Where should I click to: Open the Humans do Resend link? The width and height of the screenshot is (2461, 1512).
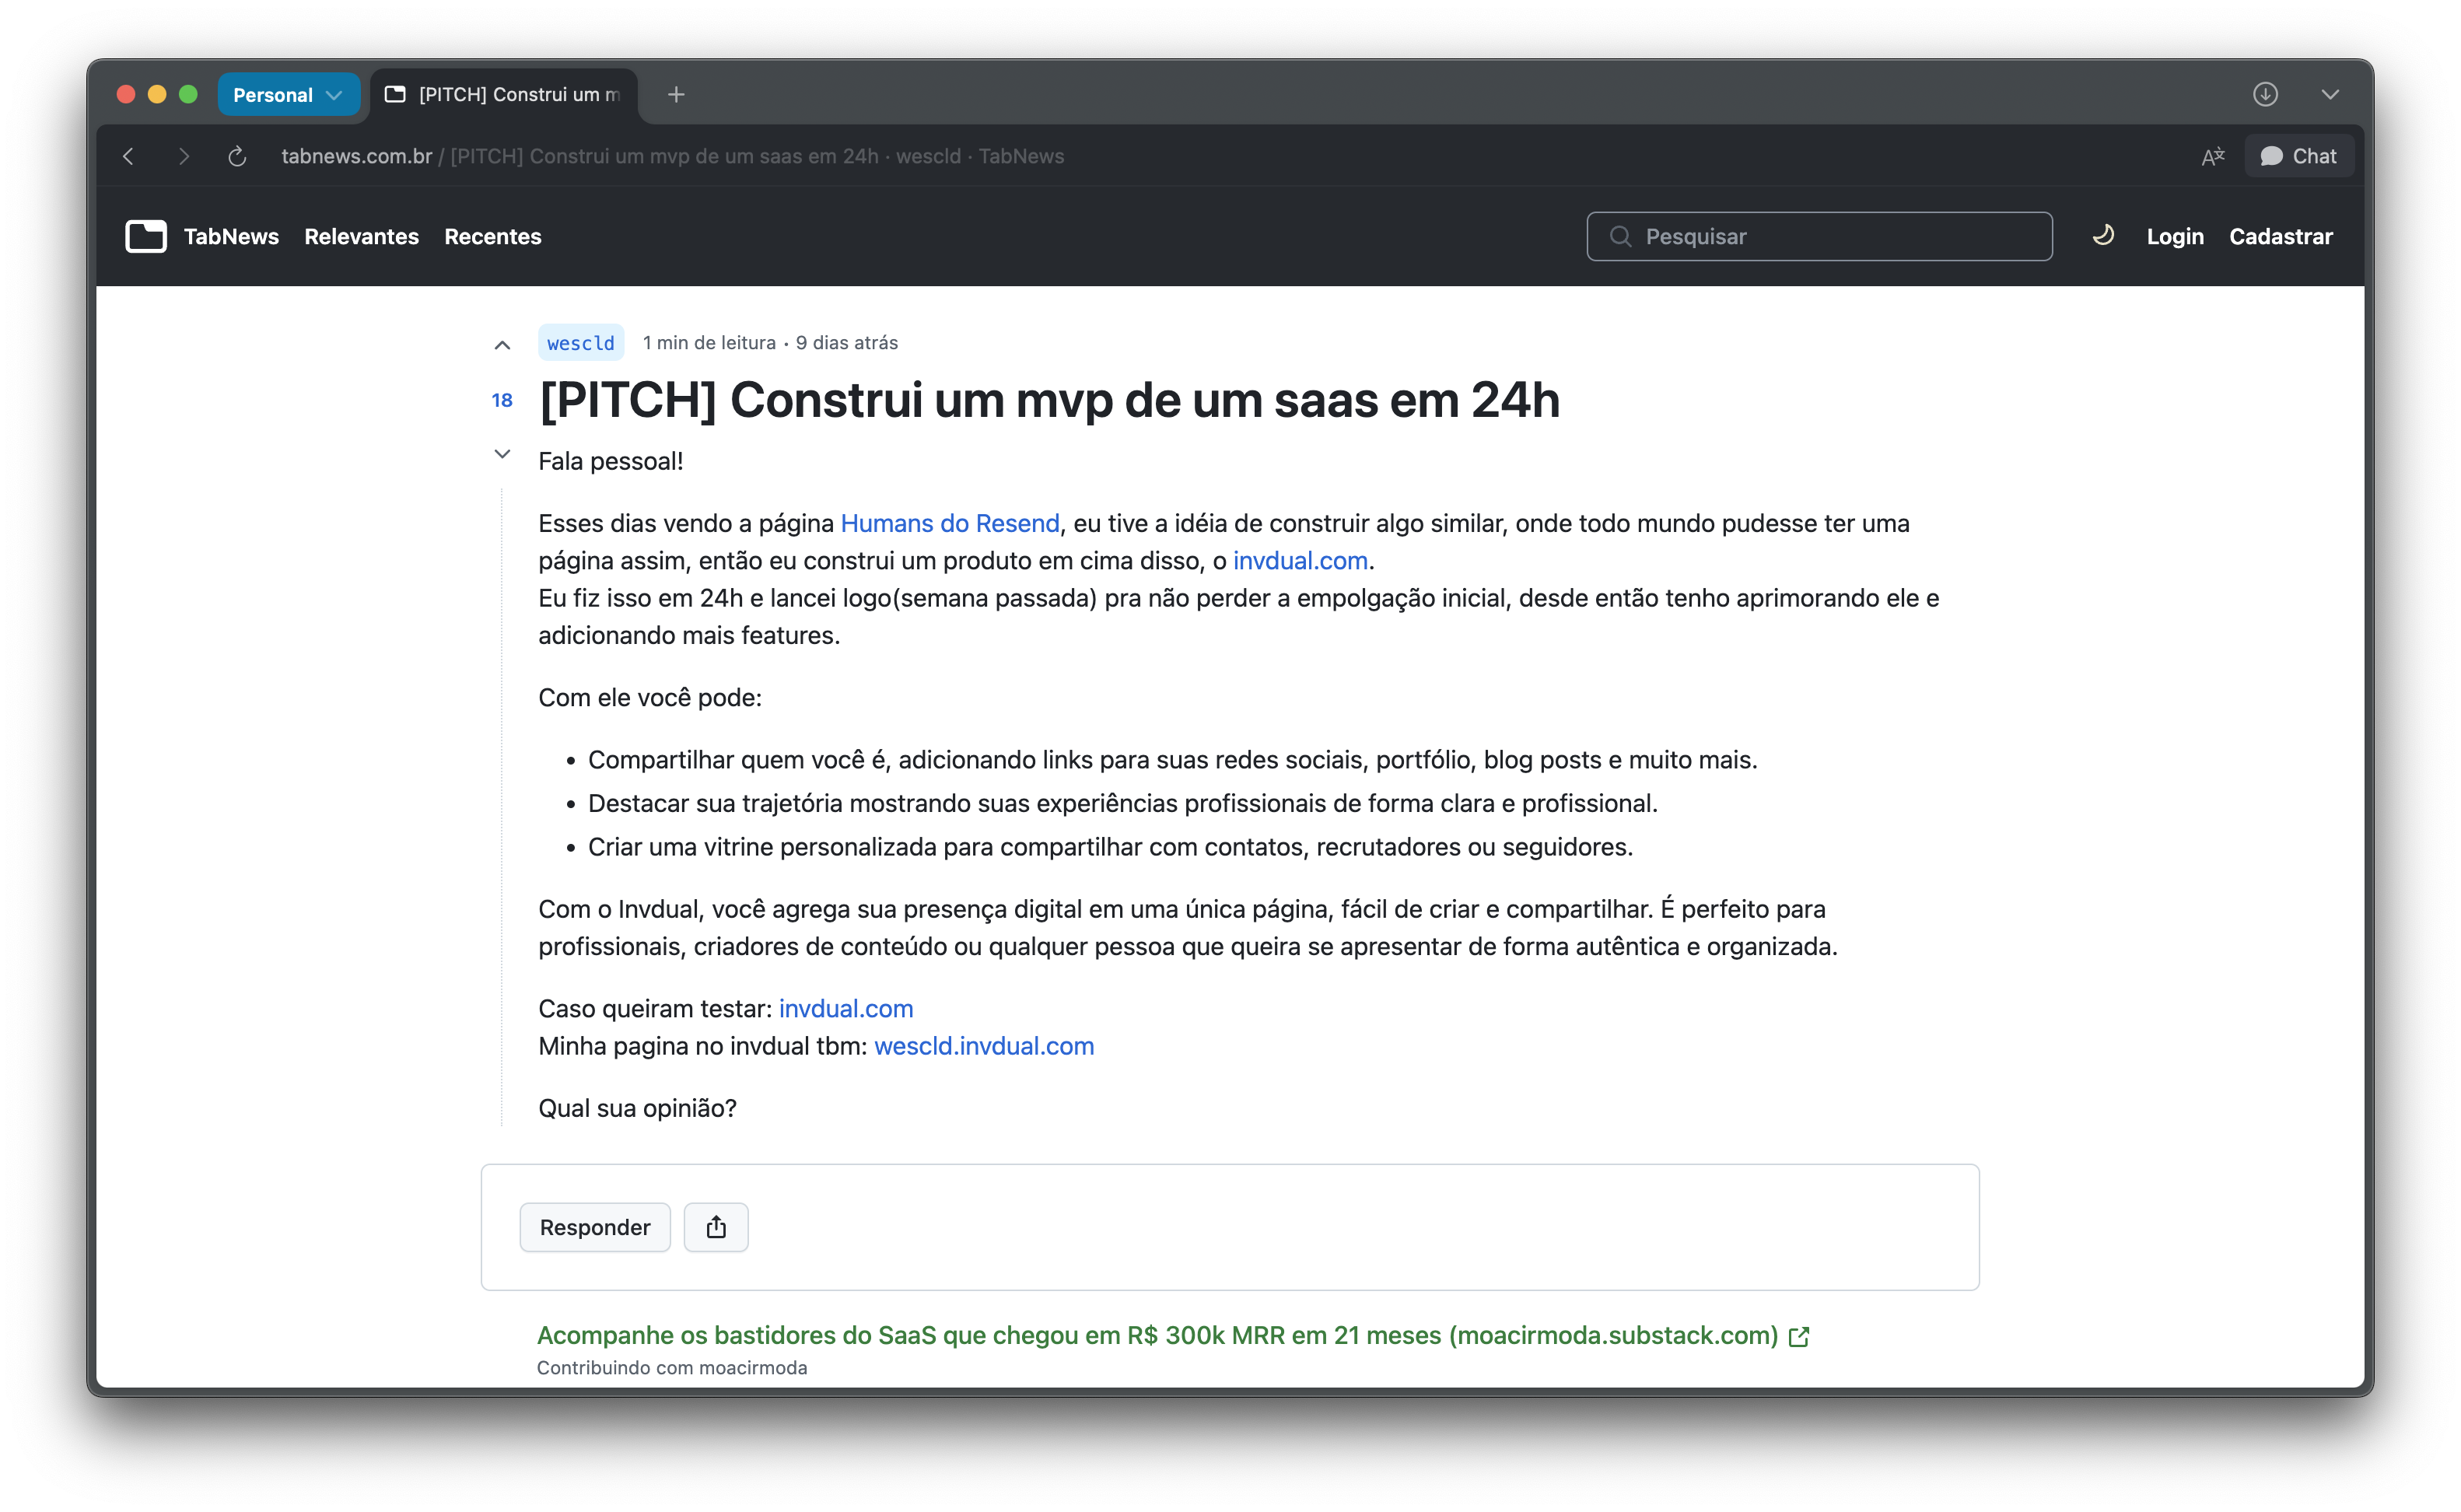pos(949,523)
